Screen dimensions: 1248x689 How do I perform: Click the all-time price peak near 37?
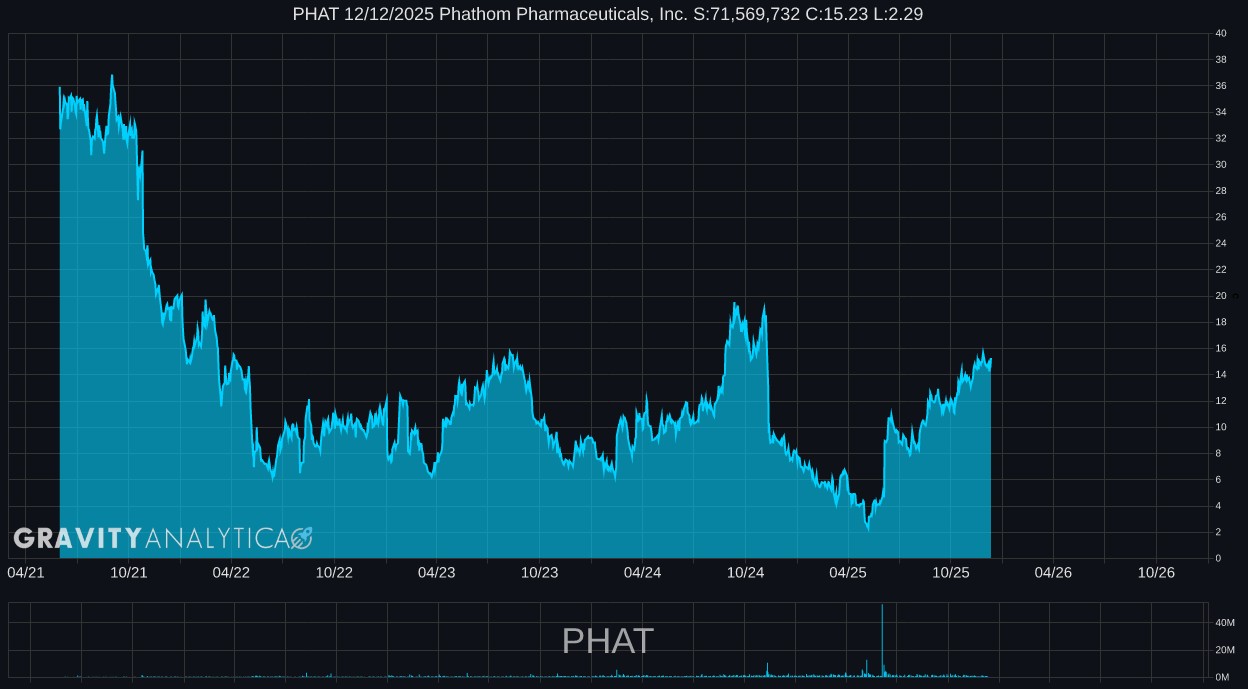click(111, 76)
